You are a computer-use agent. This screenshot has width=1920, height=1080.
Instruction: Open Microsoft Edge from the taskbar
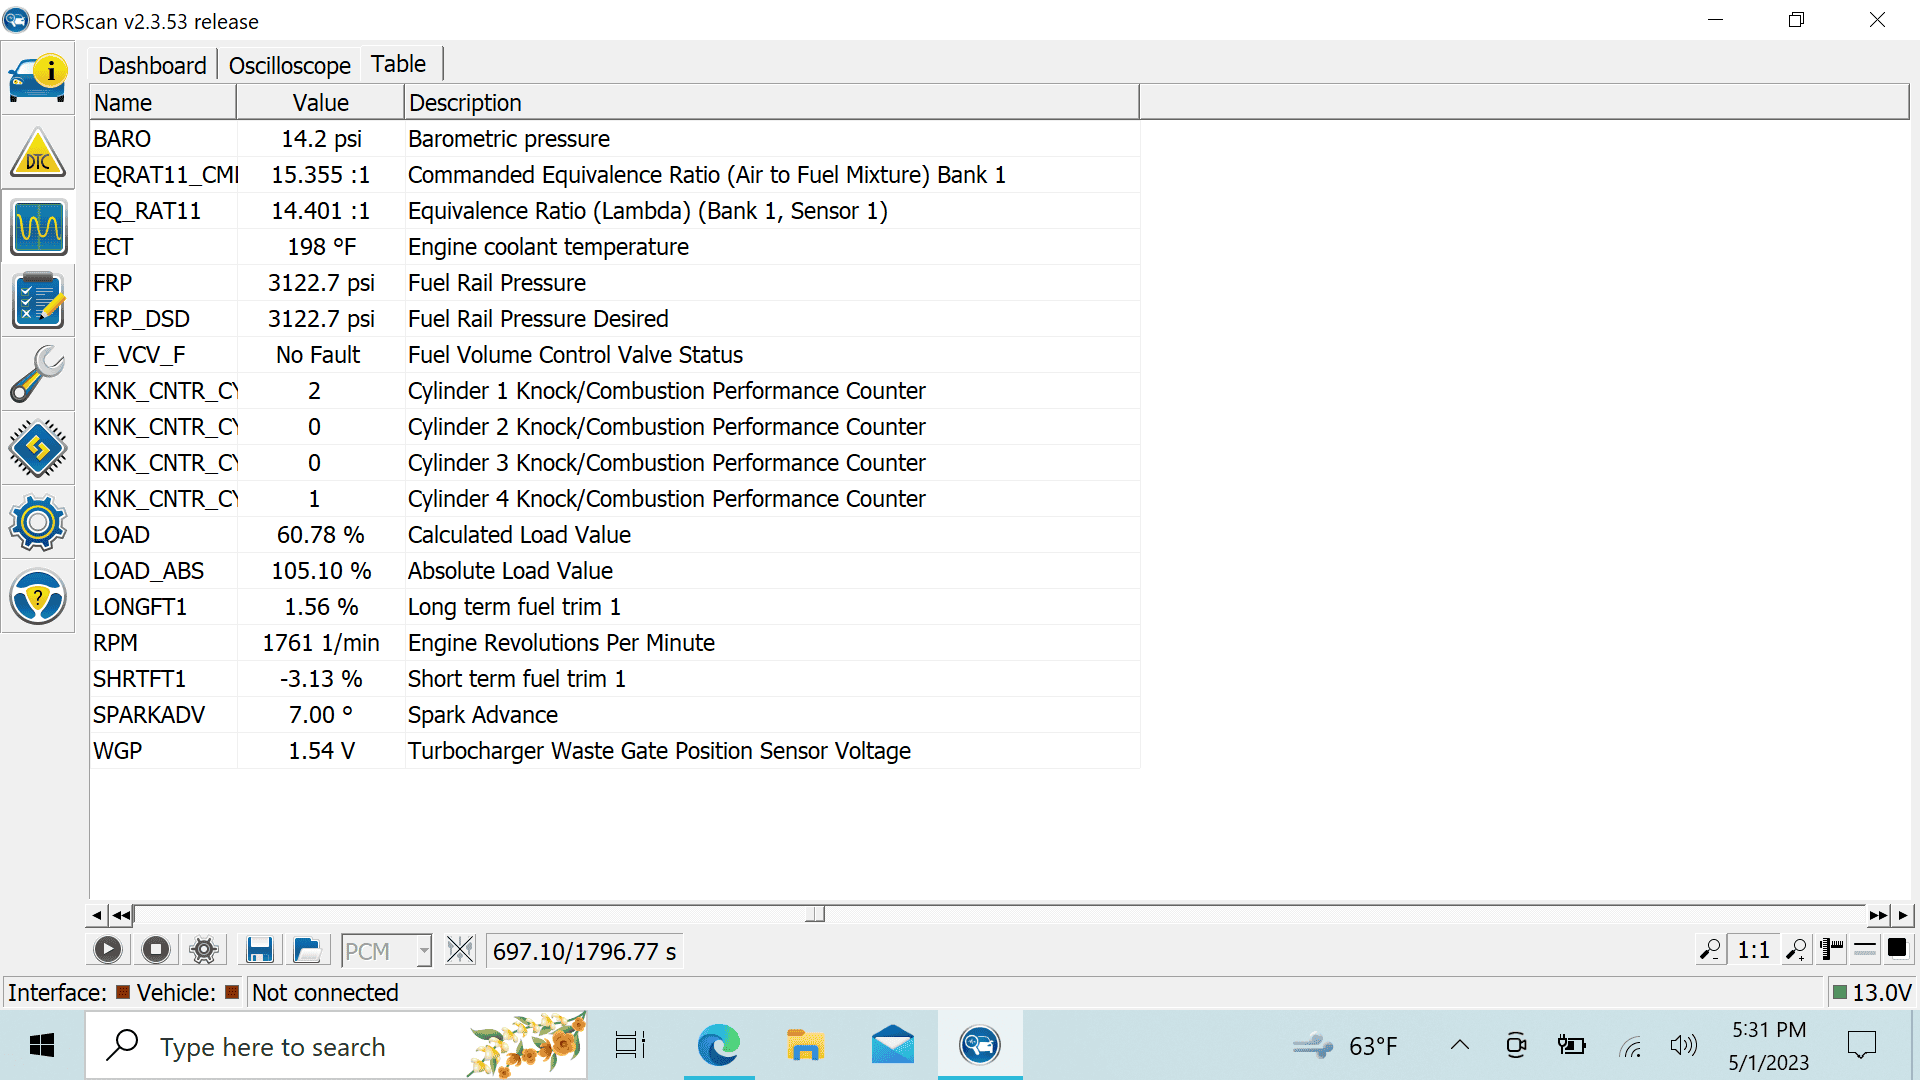coord(718,1046)
